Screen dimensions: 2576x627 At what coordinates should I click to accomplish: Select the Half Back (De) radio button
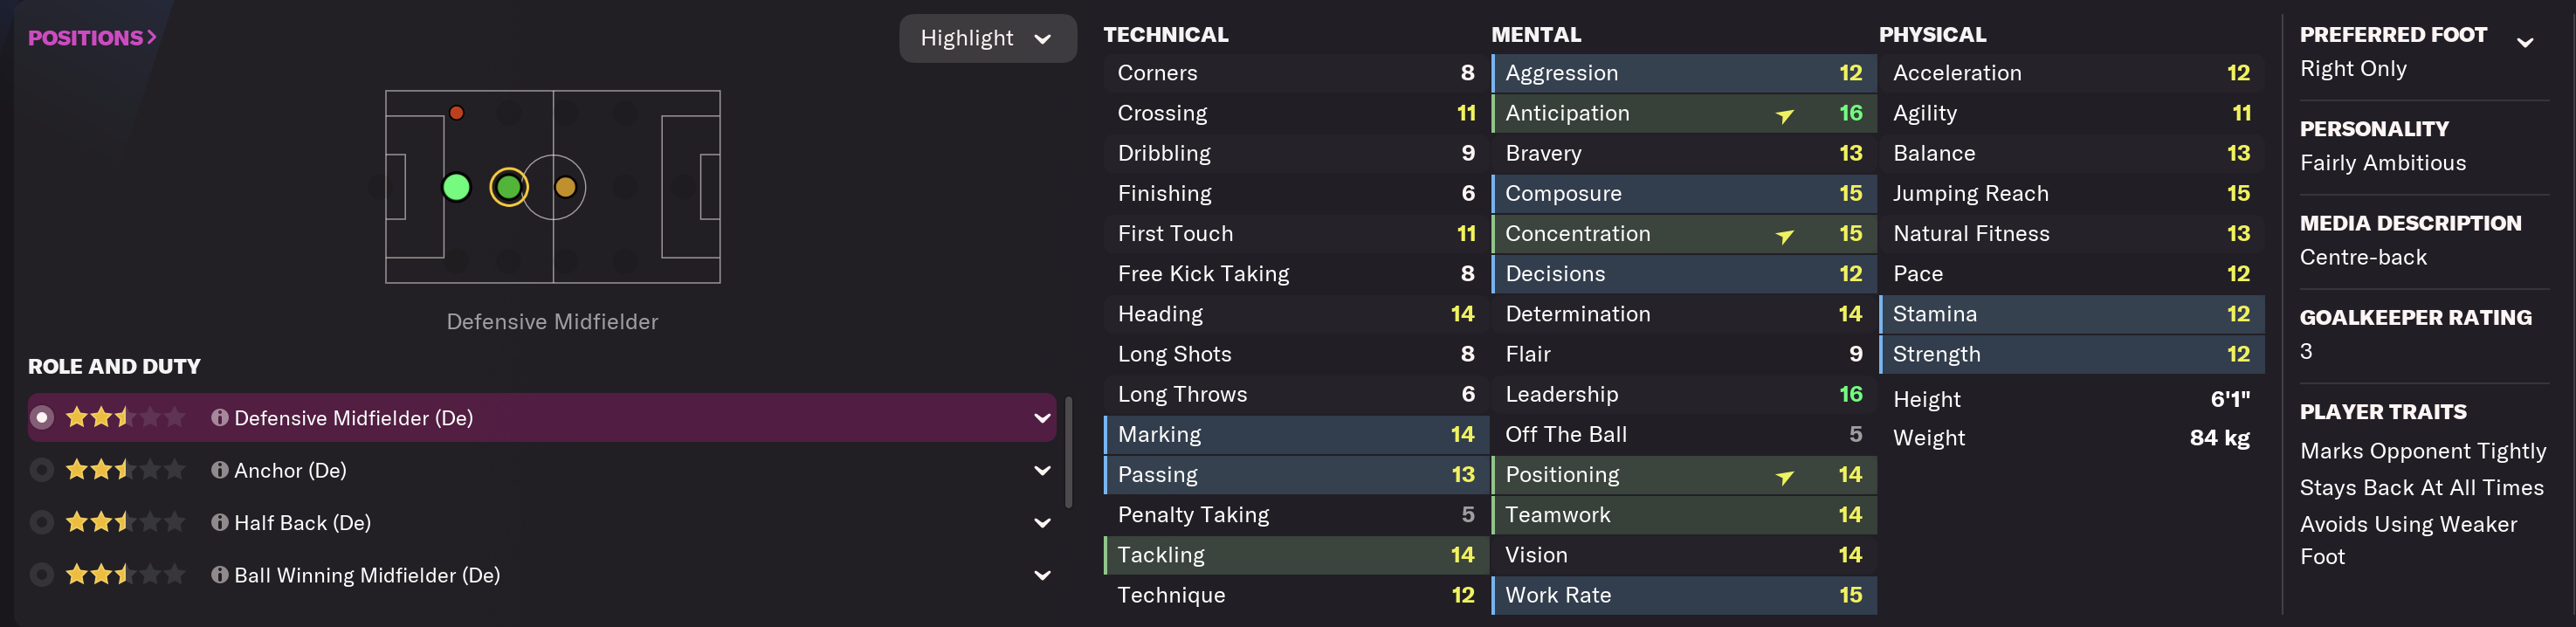pyautogui.click(x=42, y=522)
